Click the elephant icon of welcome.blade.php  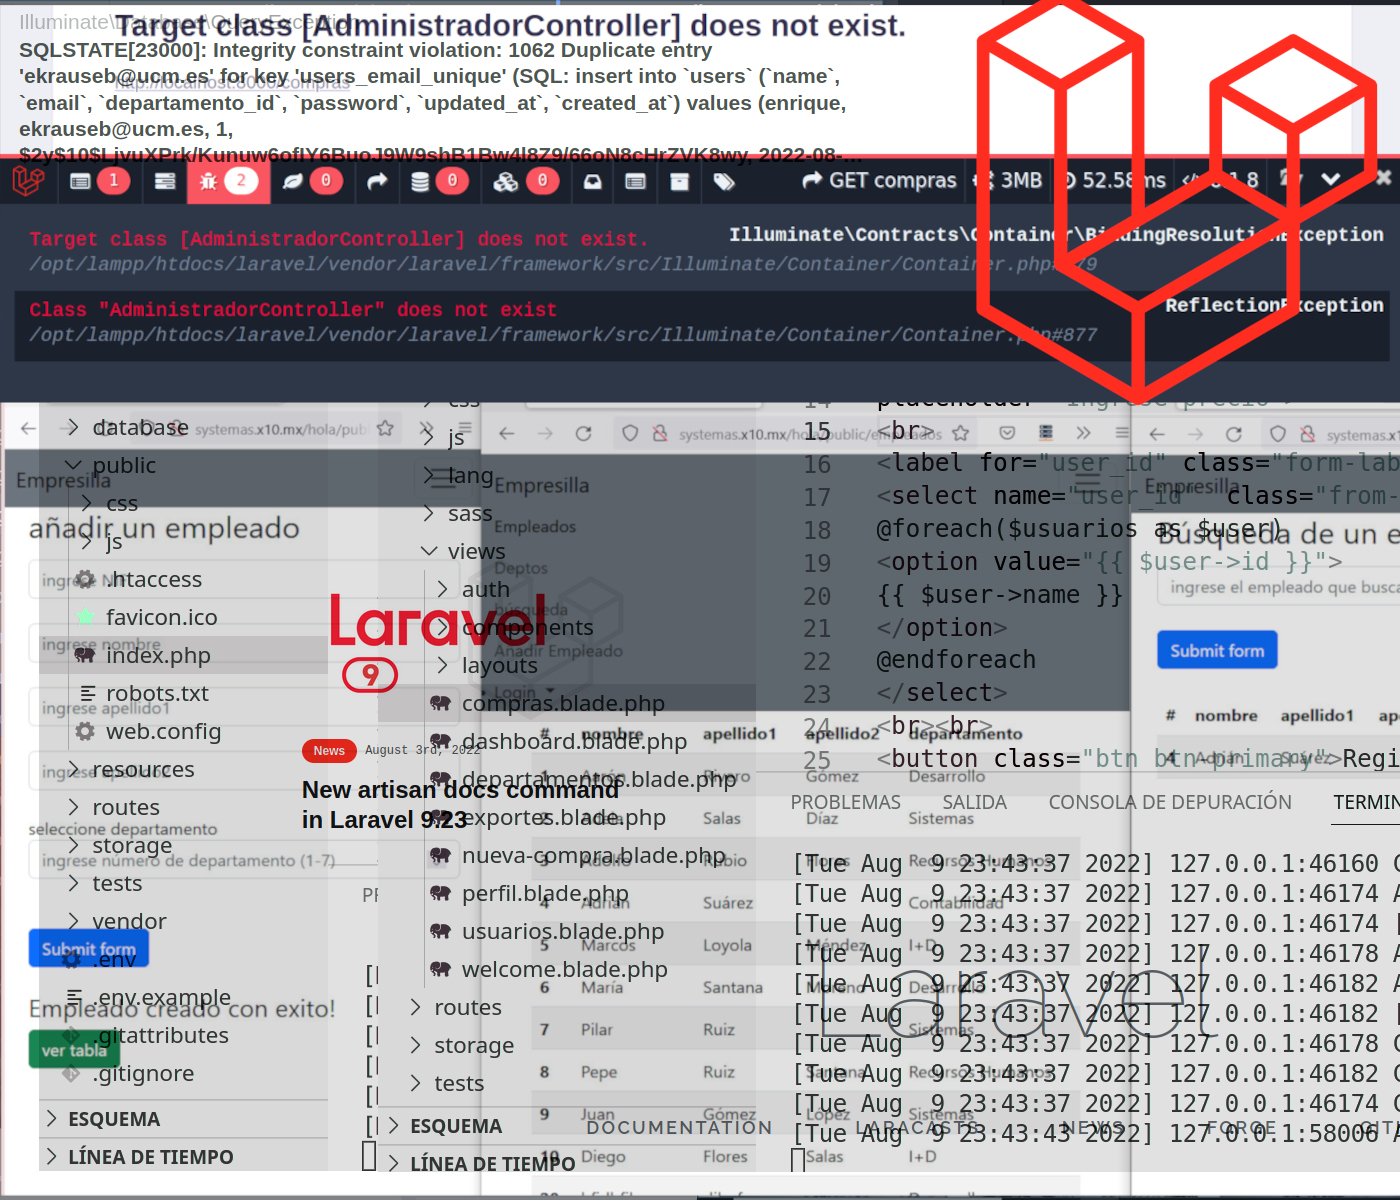click(440, 969)
